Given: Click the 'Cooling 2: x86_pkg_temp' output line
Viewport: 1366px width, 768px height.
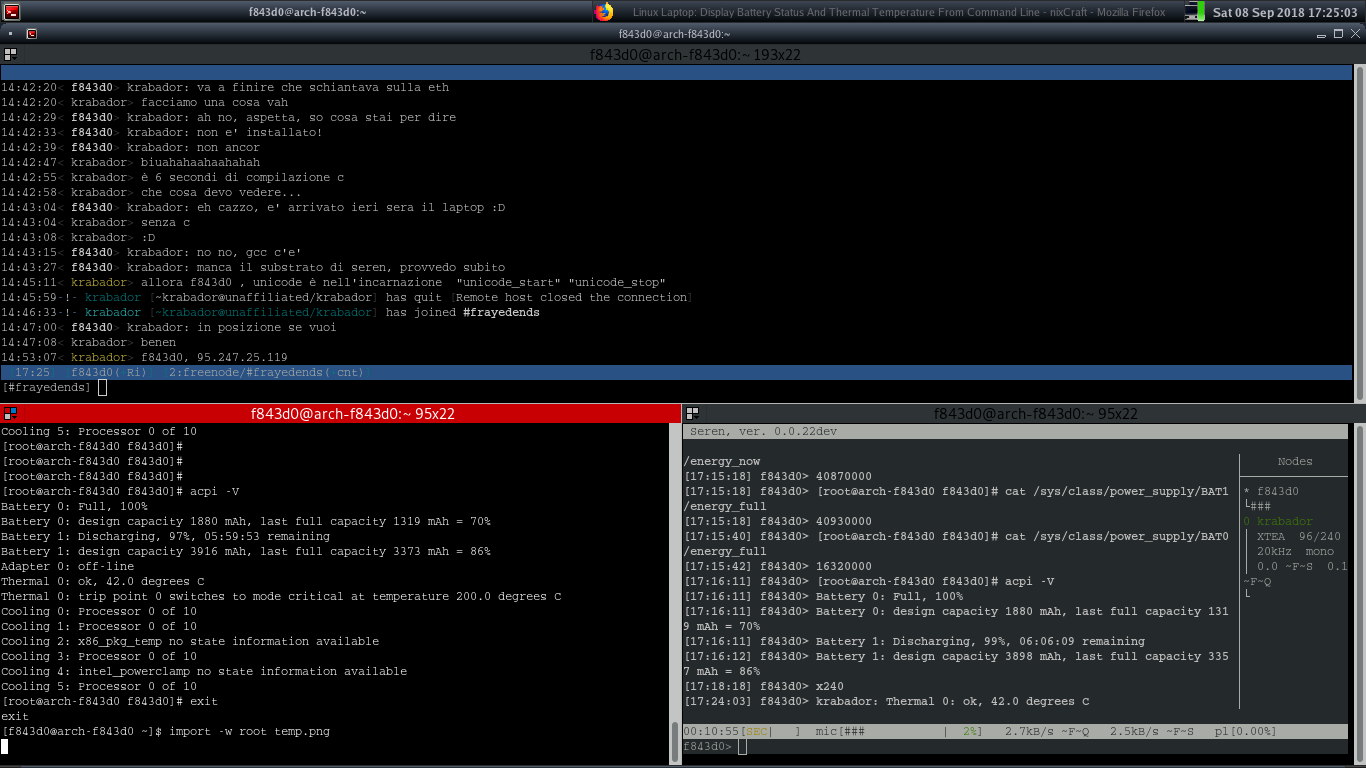Looking at the screenshot, I should pos(190,642).
